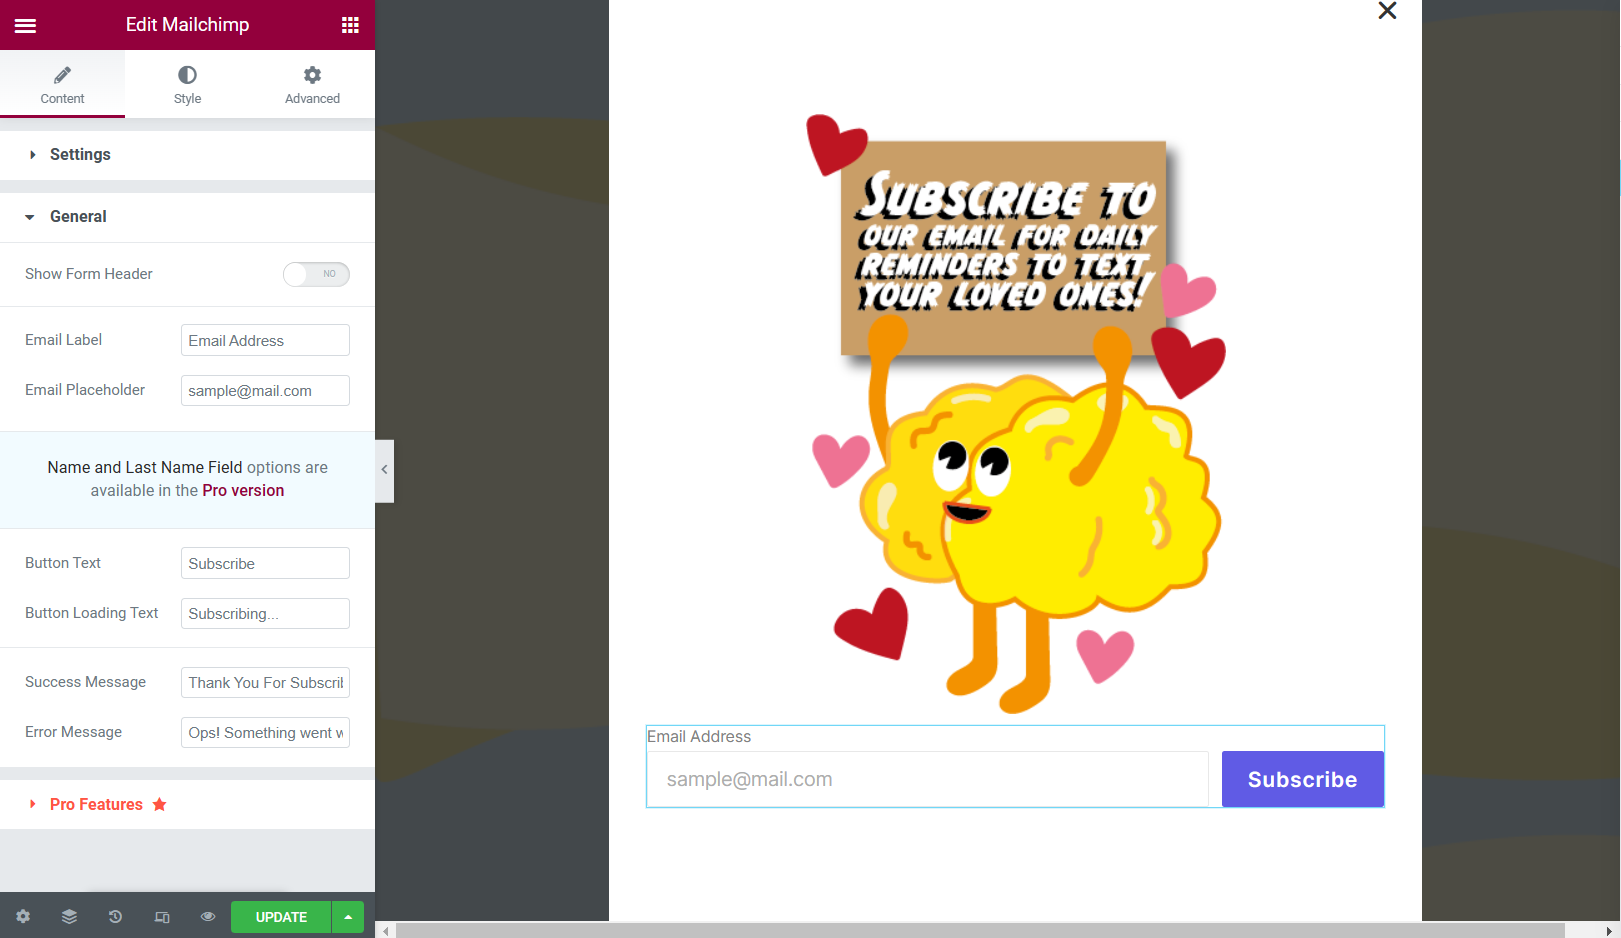Open the Navigator layers icon
This screenshot has height=938, width=1621.
click(x=69, y=917)
